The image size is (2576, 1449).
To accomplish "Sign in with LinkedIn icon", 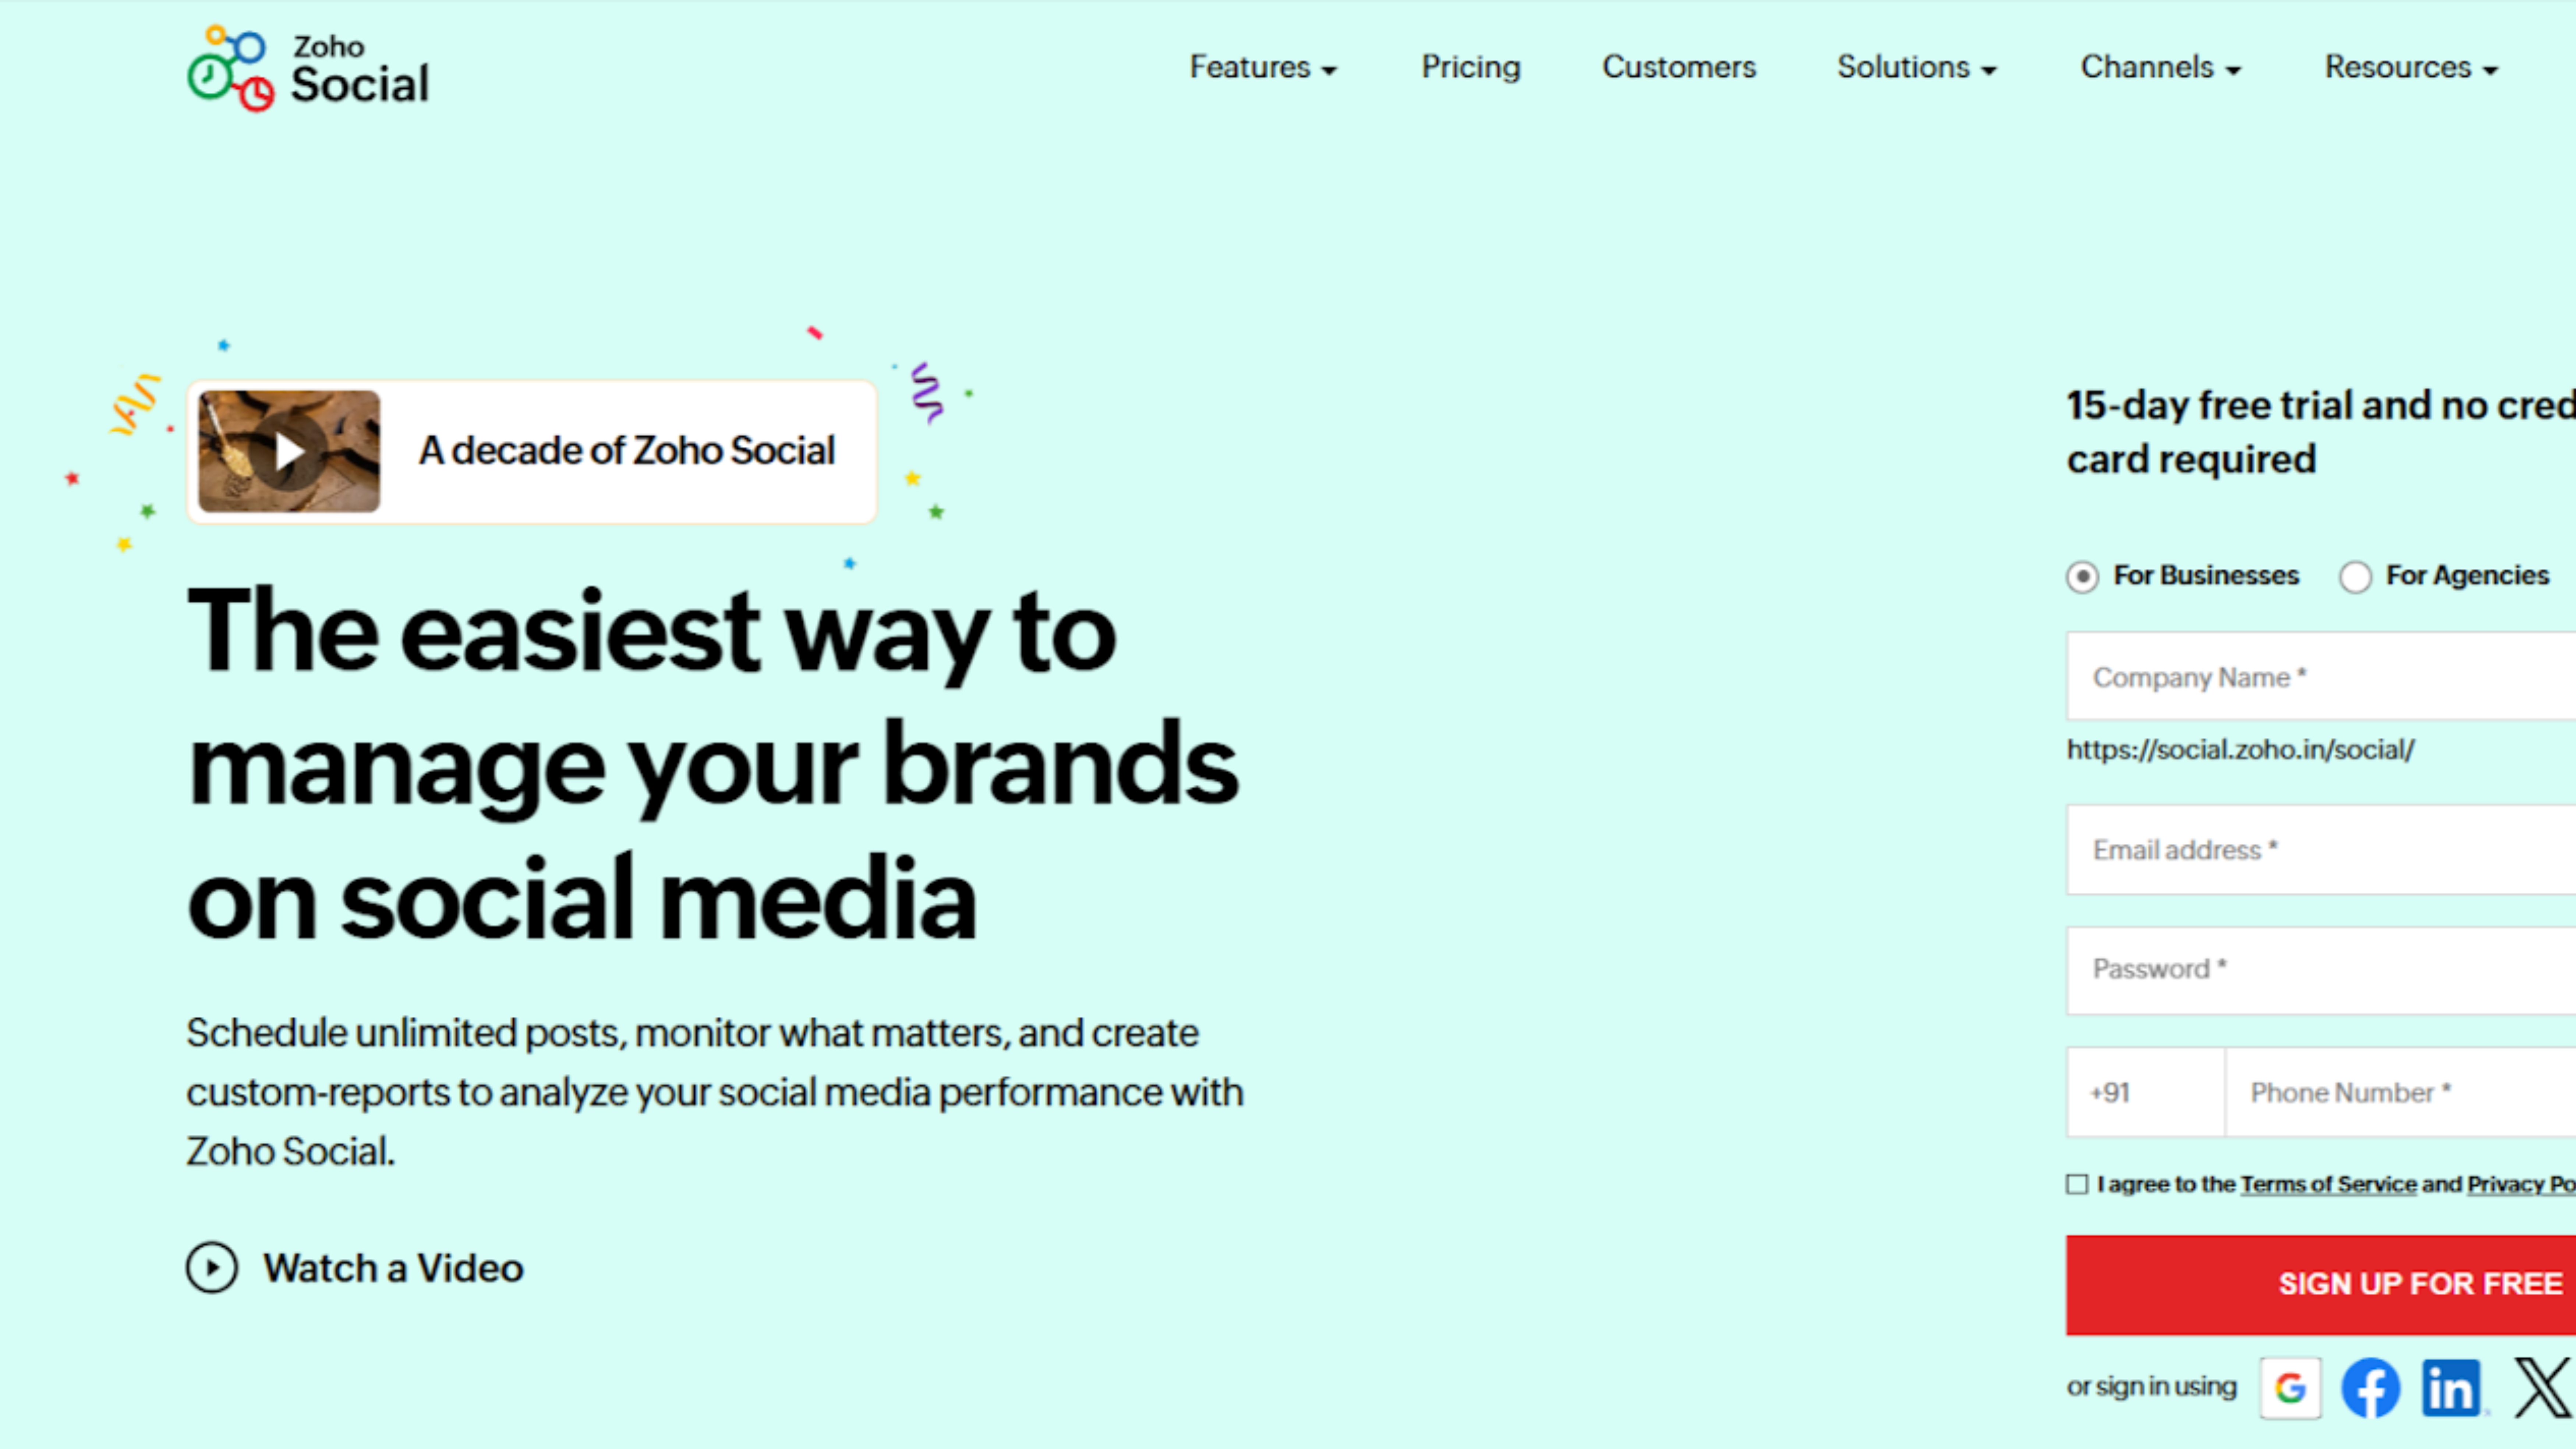I will 2450,1387.
